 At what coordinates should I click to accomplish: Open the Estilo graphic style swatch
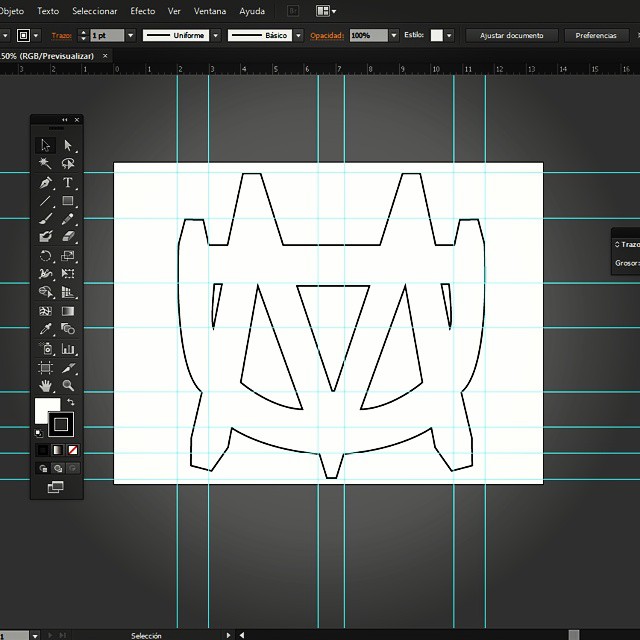pyautogui.click(x=436, y=35)
